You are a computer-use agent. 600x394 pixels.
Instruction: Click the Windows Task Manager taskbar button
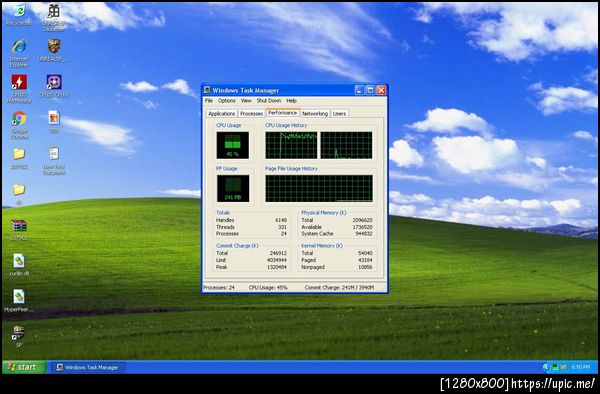[88, 368]
